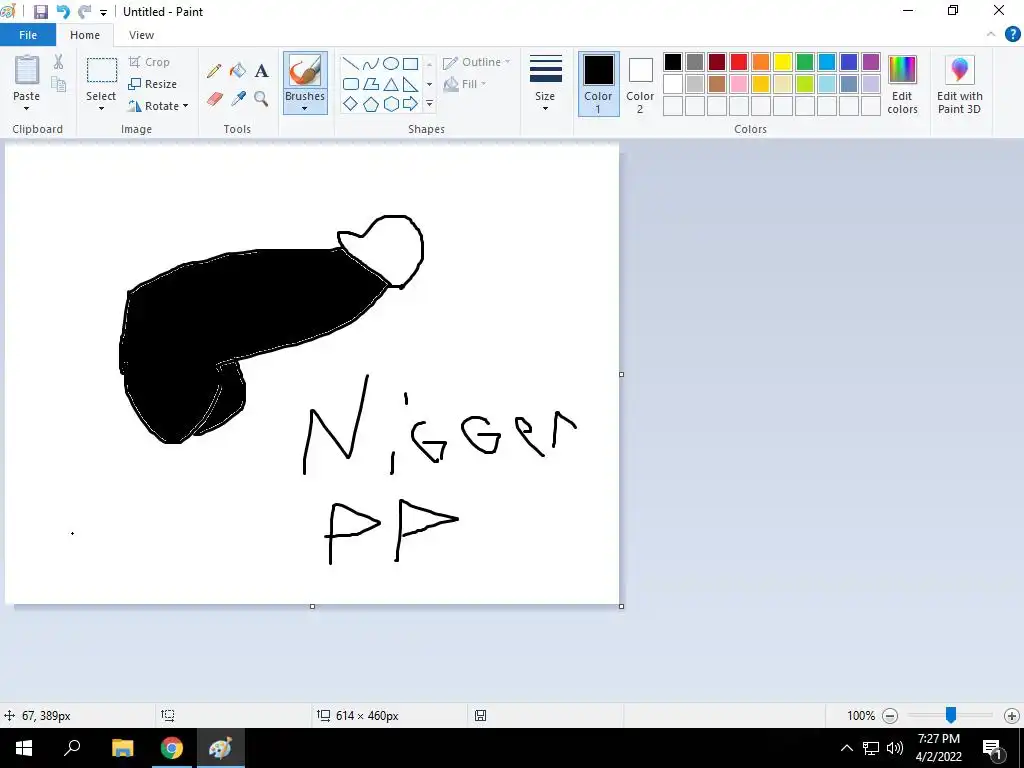Viewport: 1024px width, 768px height.
Task: Open the Edit colors dialog
Action: (x=903, y=84)
